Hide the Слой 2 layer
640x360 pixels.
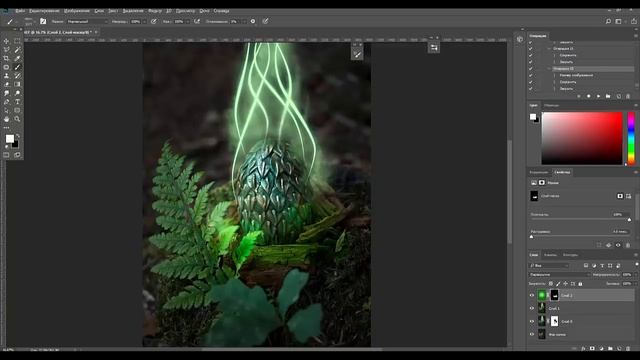[x=532, y=295]
